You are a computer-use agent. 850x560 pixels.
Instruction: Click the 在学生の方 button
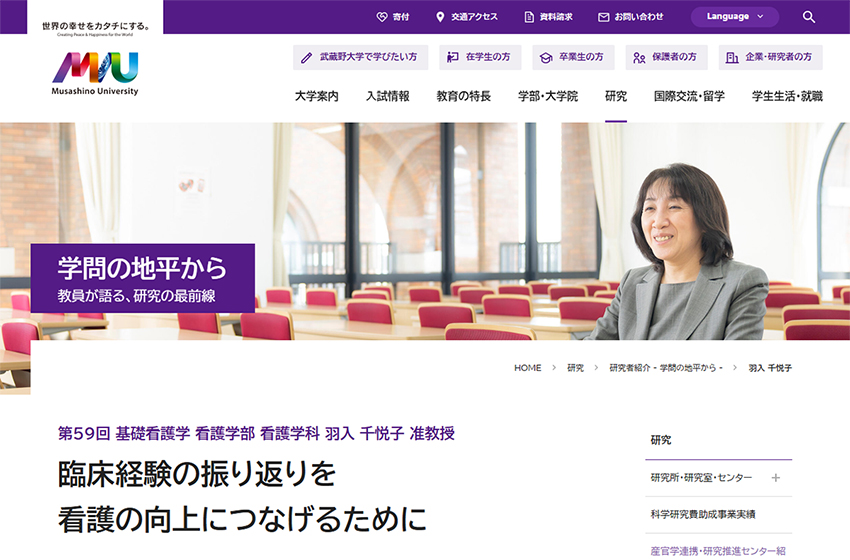tap(480, 57)
